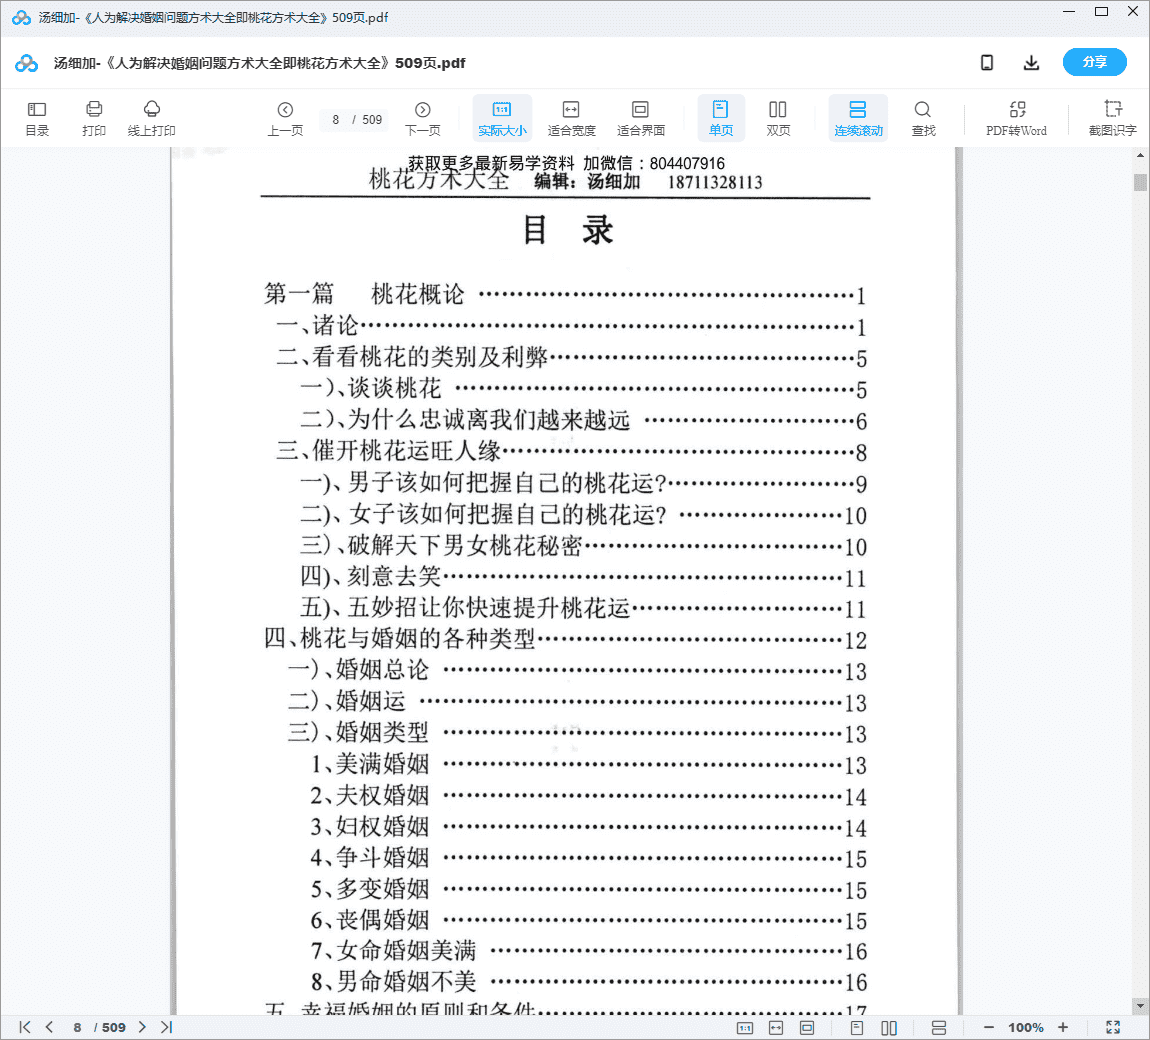This screenshot has width=1150, height=1040.
Task: Download the PDF using the download icon
Action: 1031,63
